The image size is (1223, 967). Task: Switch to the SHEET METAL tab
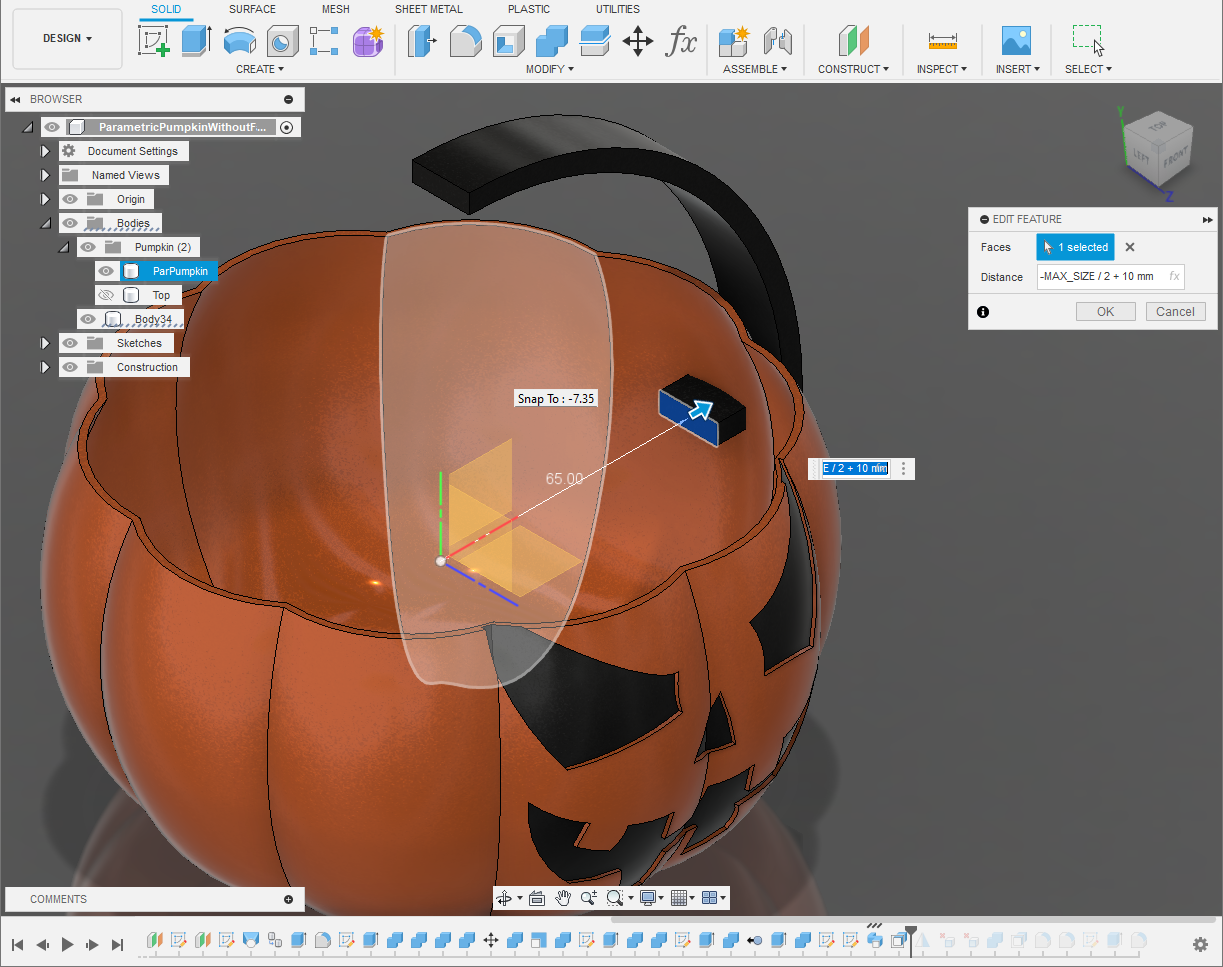click(x=429, y=9)
